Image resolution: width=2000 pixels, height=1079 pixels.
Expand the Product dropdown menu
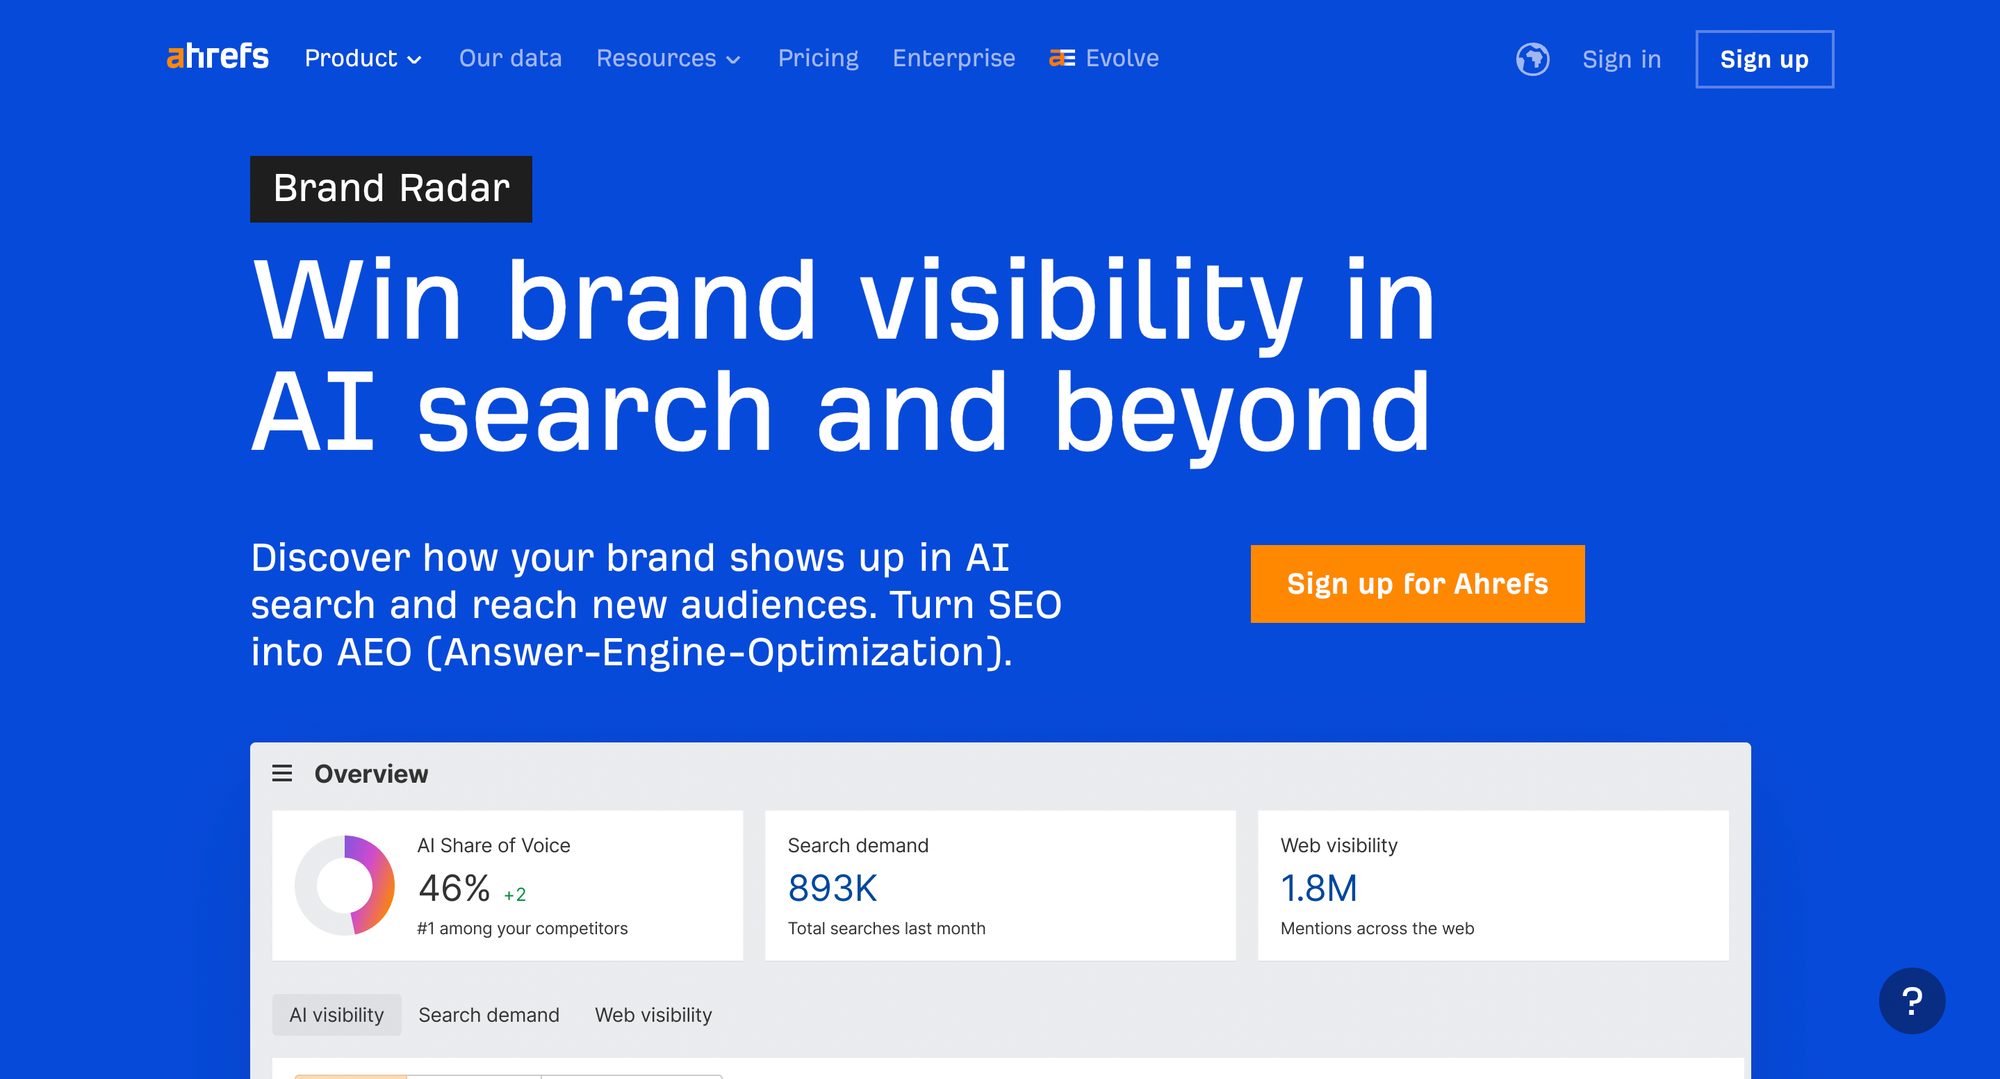tap(363, 58)
